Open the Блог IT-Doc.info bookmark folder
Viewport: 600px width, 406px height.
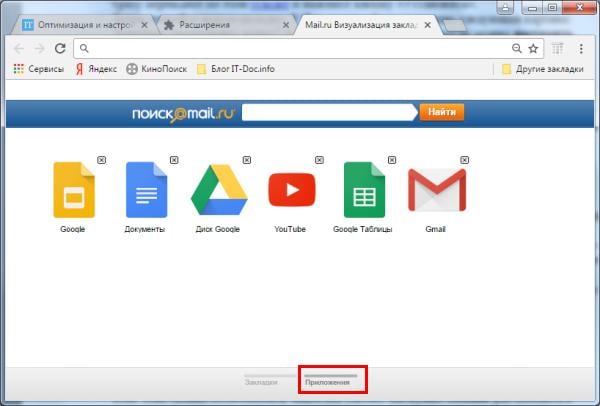click(x=239, y=69)
